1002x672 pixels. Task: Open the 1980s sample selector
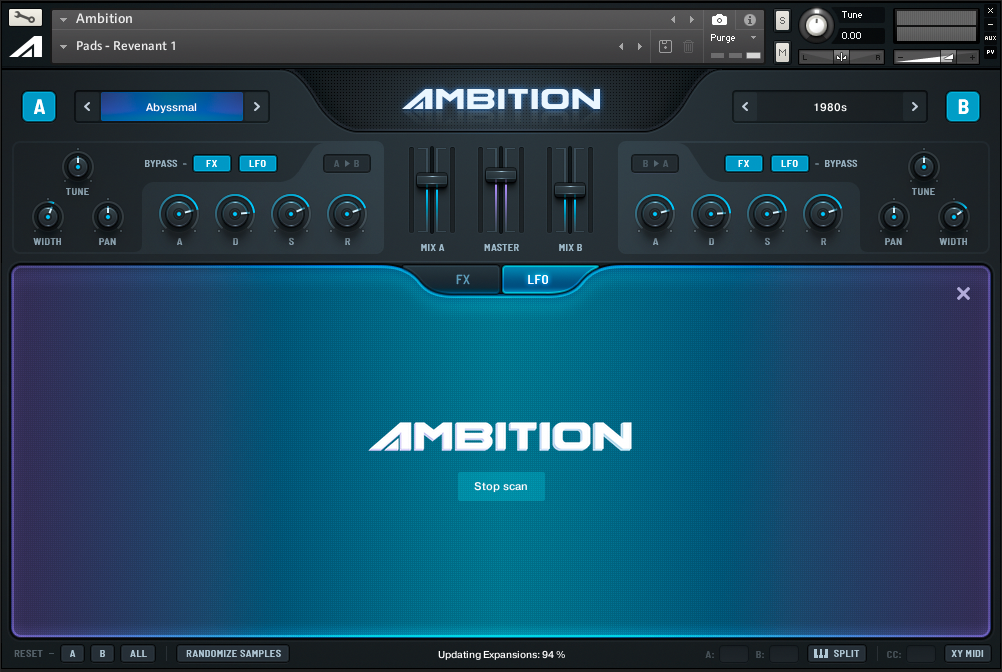point(830,107)
